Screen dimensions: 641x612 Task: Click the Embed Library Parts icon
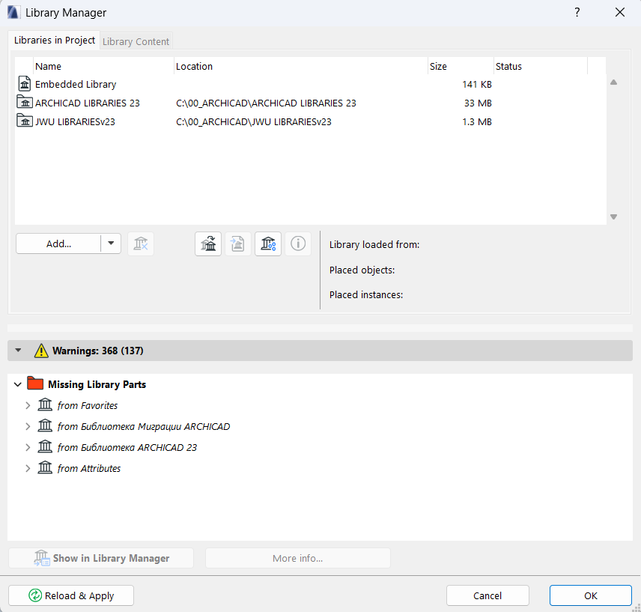coord(238,244)
